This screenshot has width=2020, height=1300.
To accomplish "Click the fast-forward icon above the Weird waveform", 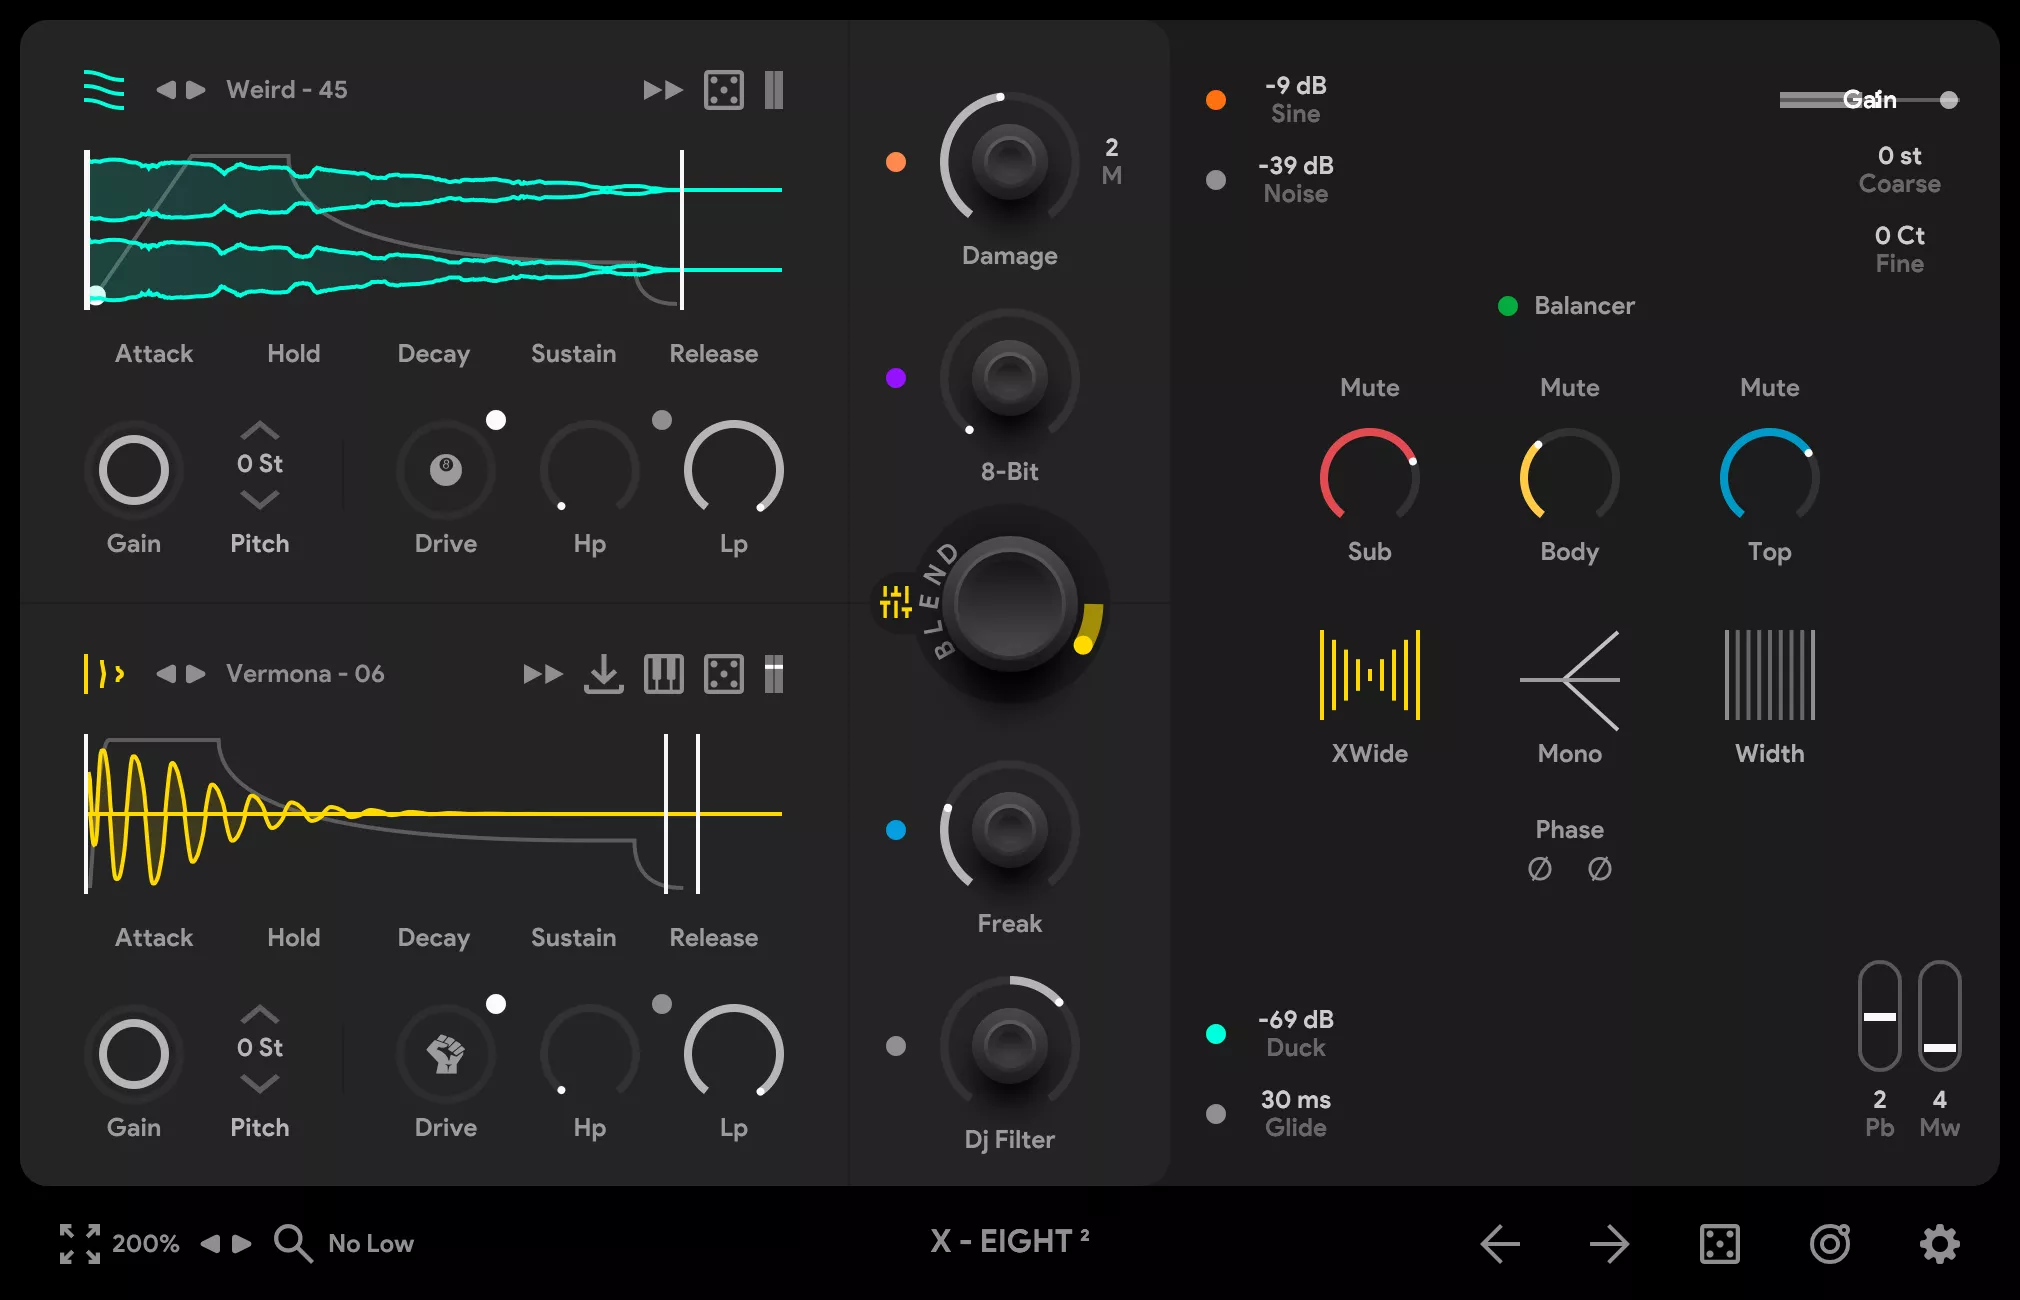I will click(x=661, y=89).
